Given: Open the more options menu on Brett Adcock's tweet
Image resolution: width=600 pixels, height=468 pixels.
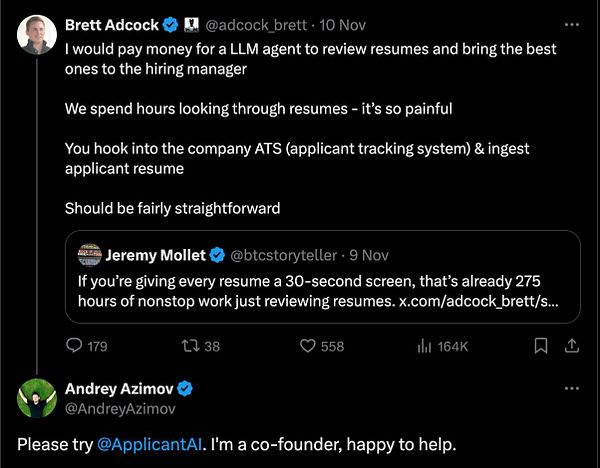Looking at the screenshot, I should point(572,25).
